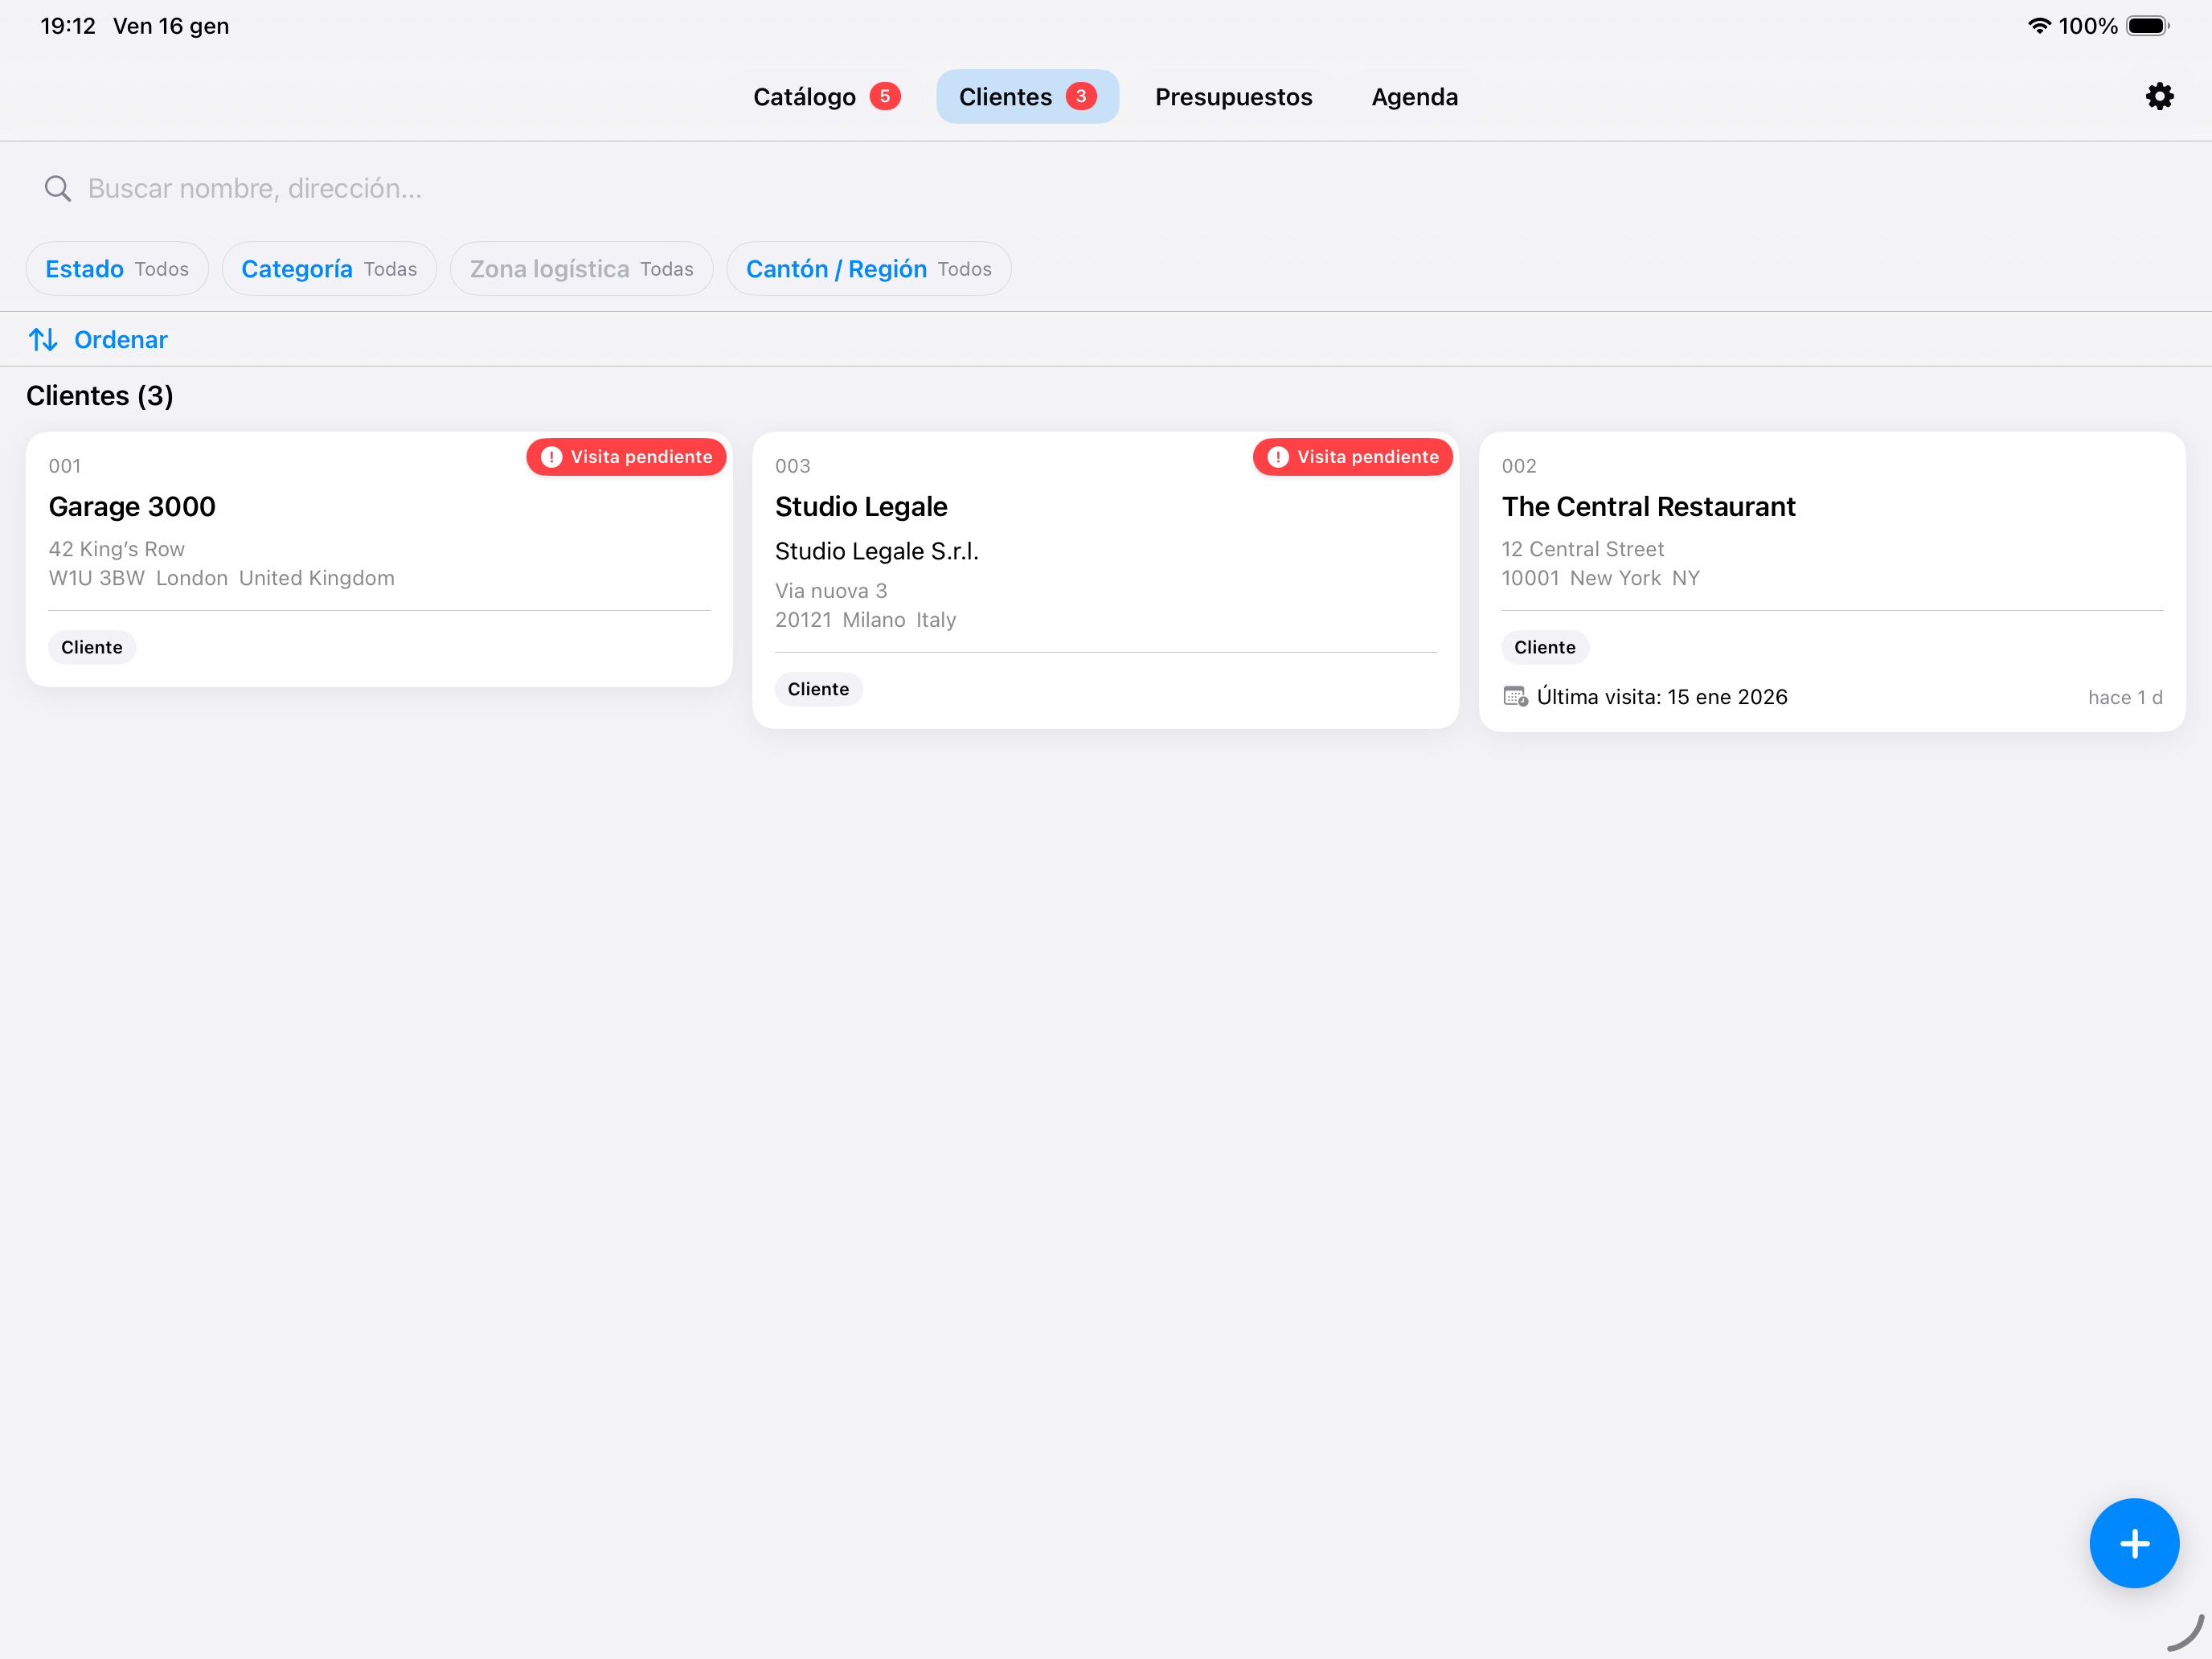Tap the status bar time 19:12
2212x1659 pixels.
pyautogui.click(x=68, y=26)
